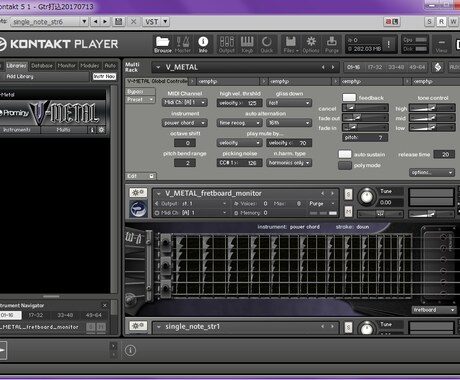Click the single_note_str1 wrench icon

(x=138, y=326)
